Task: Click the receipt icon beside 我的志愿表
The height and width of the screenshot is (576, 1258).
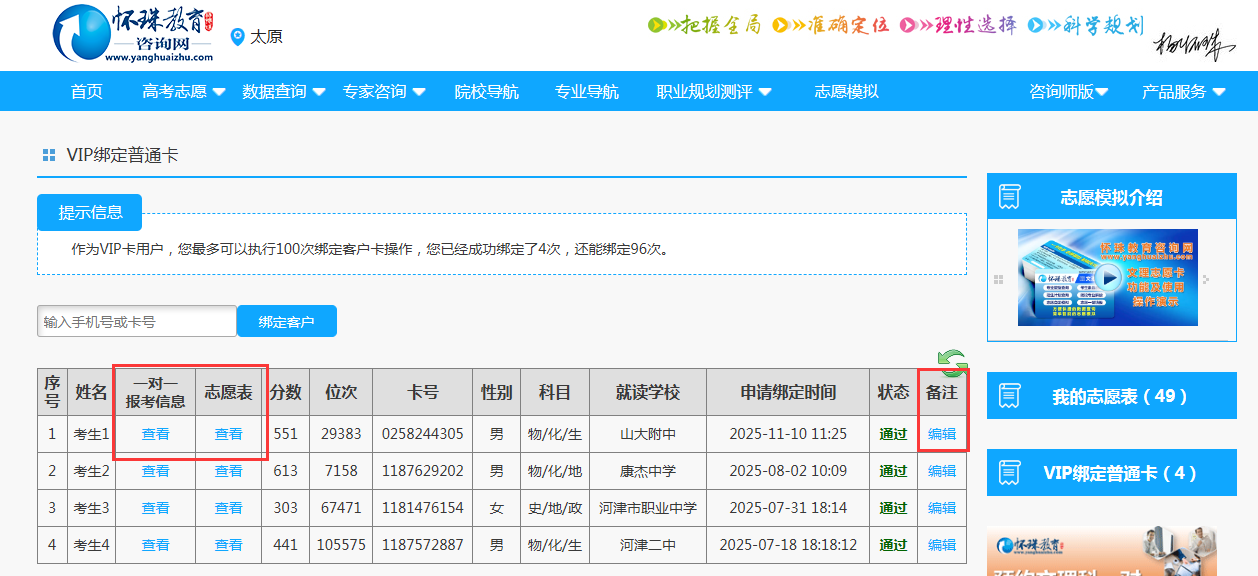Action: coord(1009,396)
